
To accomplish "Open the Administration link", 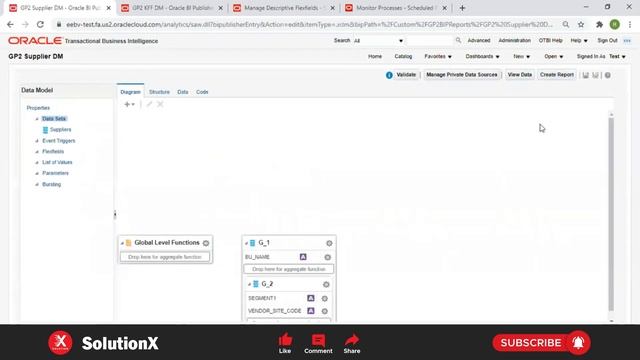I will coord(514,40).
